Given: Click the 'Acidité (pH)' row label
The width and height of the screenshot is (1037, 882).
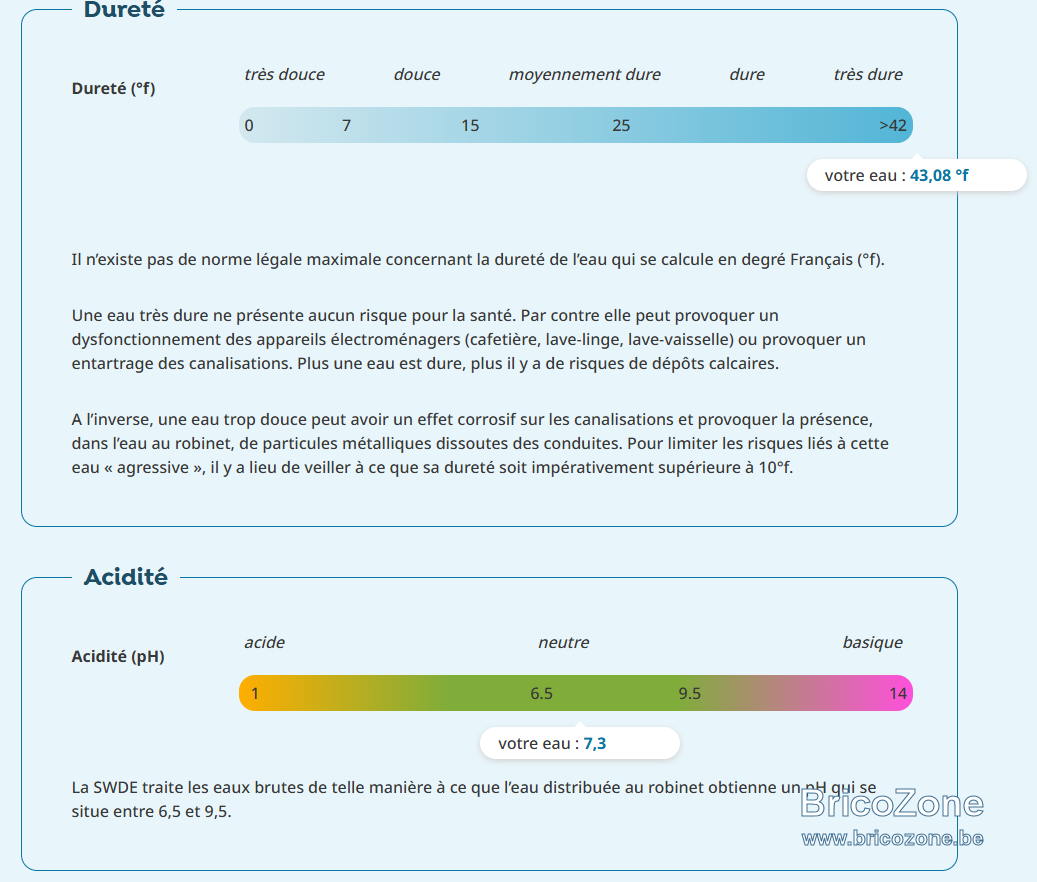Looking at the screenshot, I should pos(118,657).
